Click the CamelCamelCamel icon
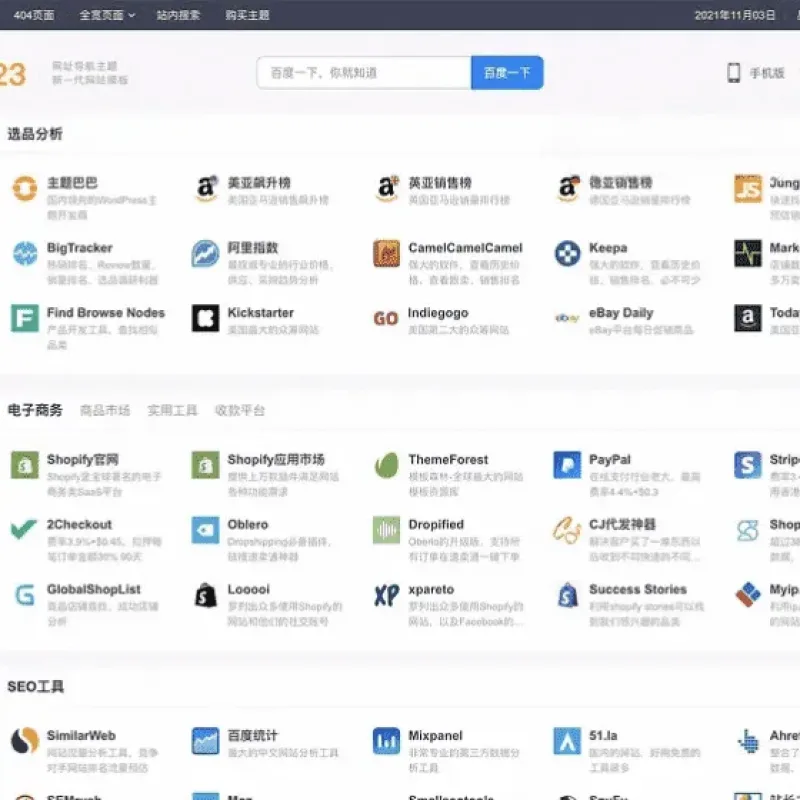This screenshot has height=800, width=800. (x=387, y=254)
